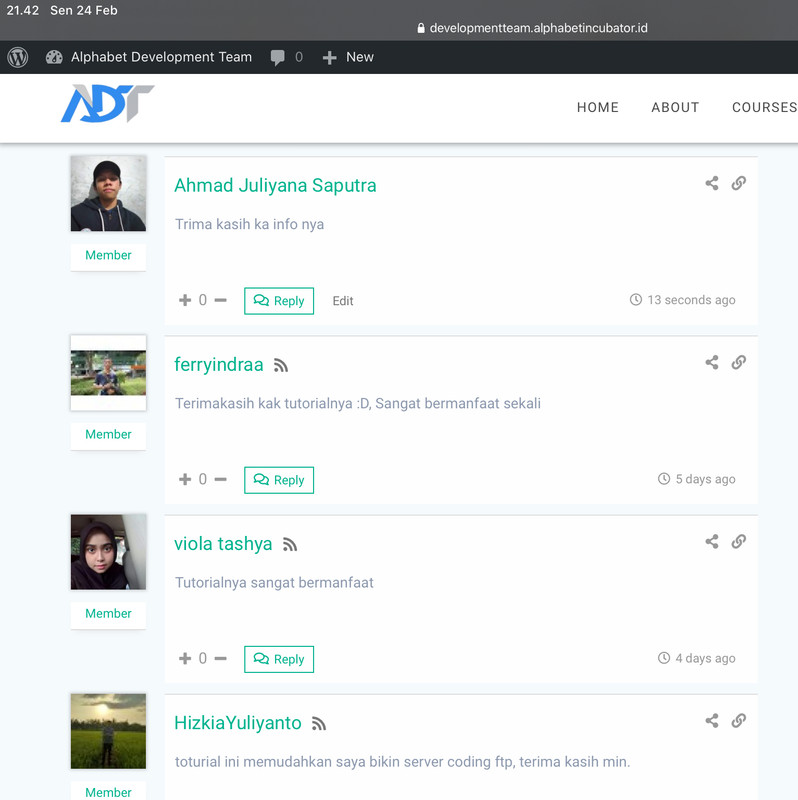Click the clock icon beside '5 days ago'
The image size is (798, 800).
pos(664,479)
